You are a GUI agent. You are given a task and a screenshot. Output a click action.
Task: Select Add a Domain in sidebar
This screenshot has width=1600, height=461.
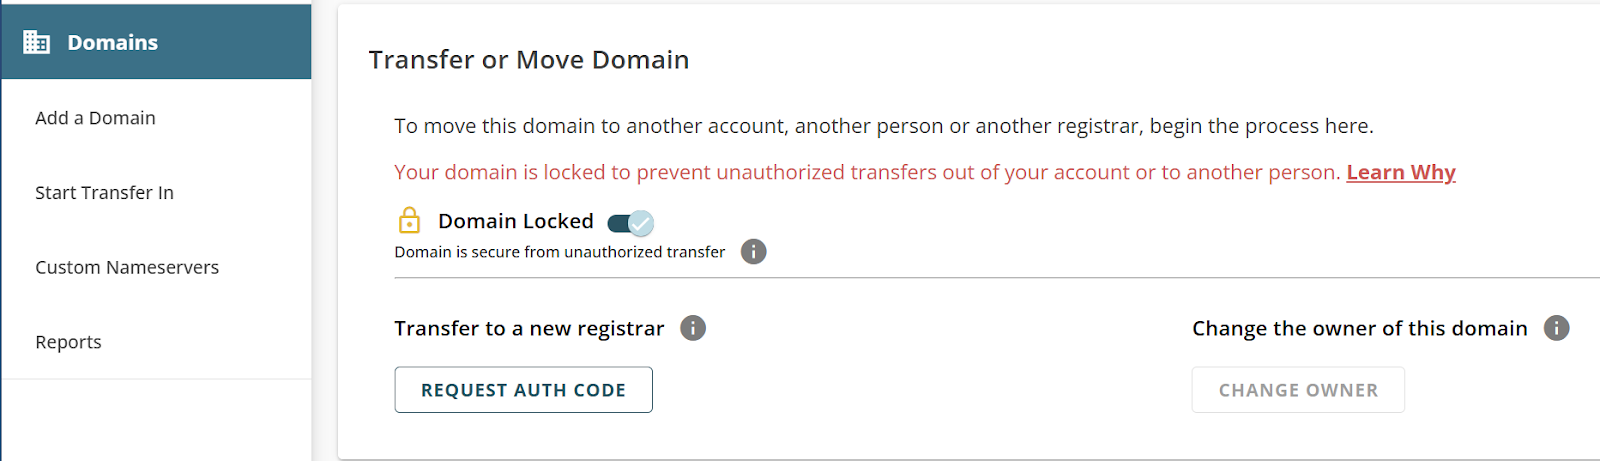pyautogui.click(x=95, y=118)
